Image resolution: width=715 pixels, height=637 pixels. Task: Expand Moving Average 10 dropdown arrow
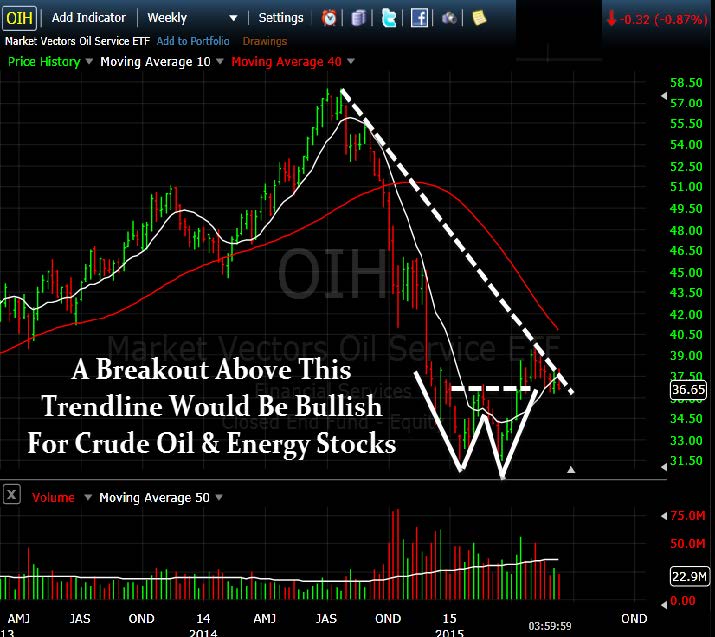click(x=220, y=61)
